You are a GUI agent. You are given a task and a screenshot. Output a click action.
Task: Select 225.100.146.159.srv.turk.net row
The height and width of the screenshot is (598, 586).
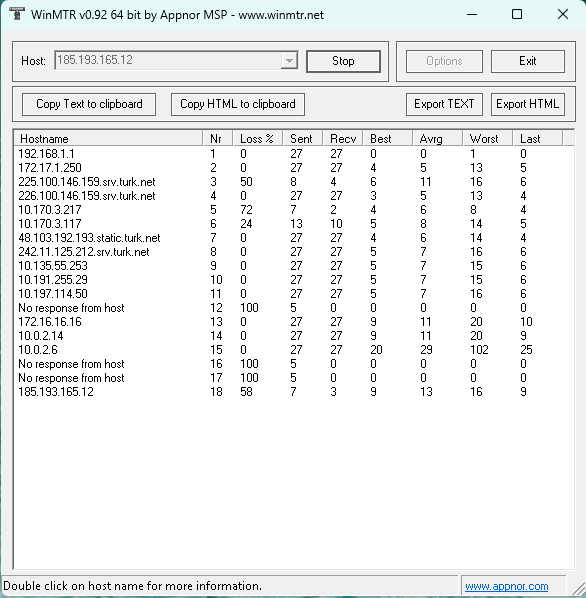click(294, 182)
